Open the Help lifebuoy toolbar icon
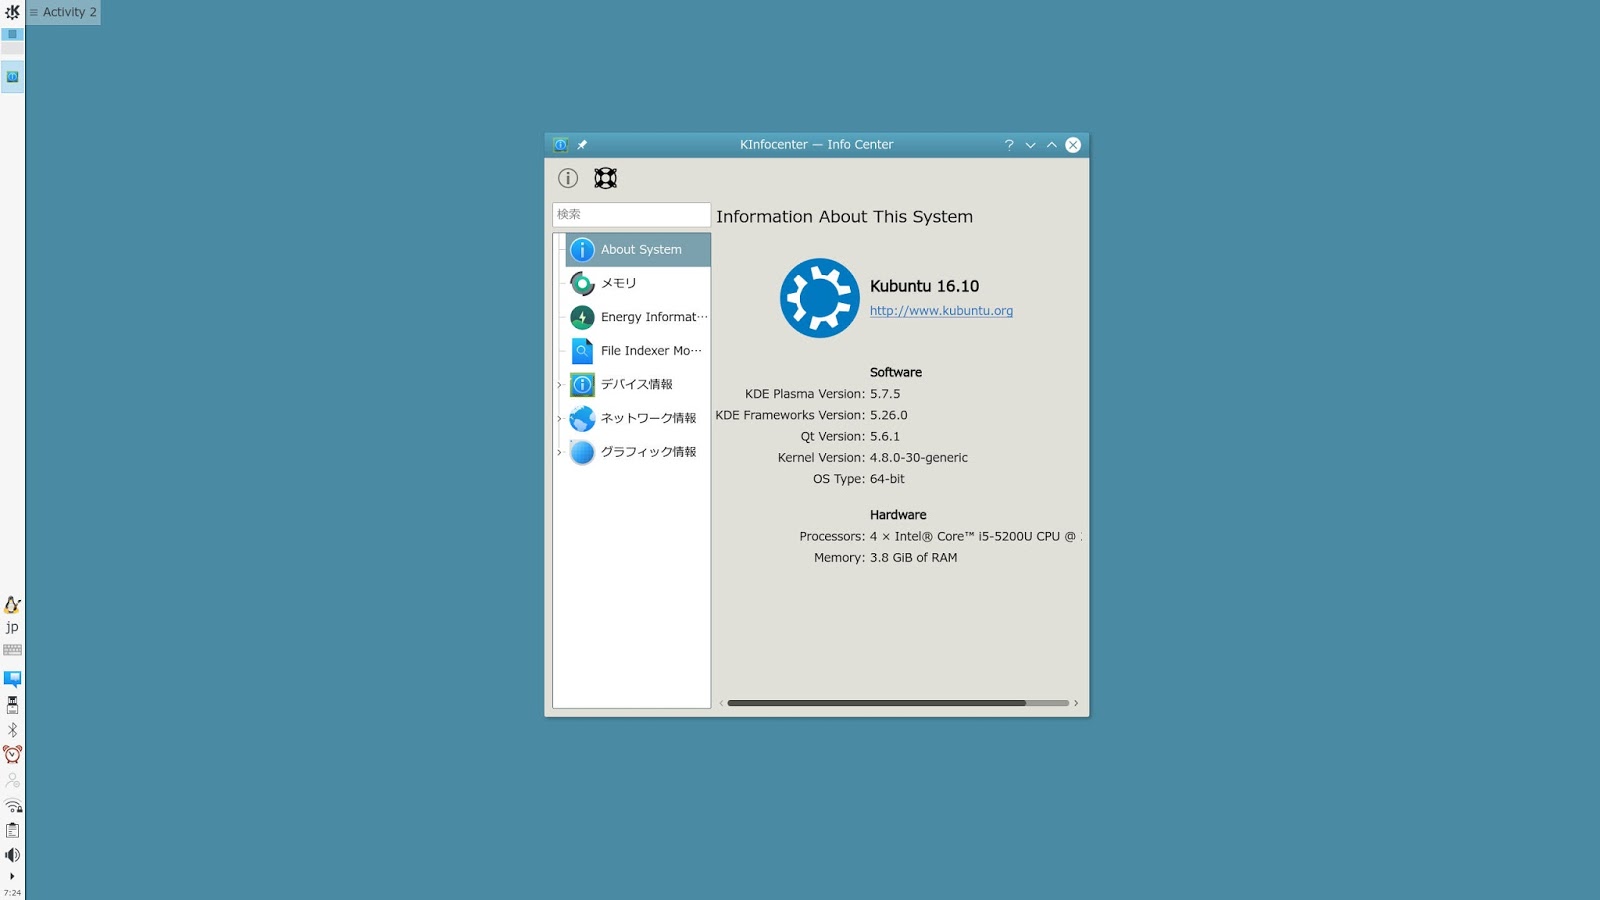1600x900 pixels. tap(606, 178)
